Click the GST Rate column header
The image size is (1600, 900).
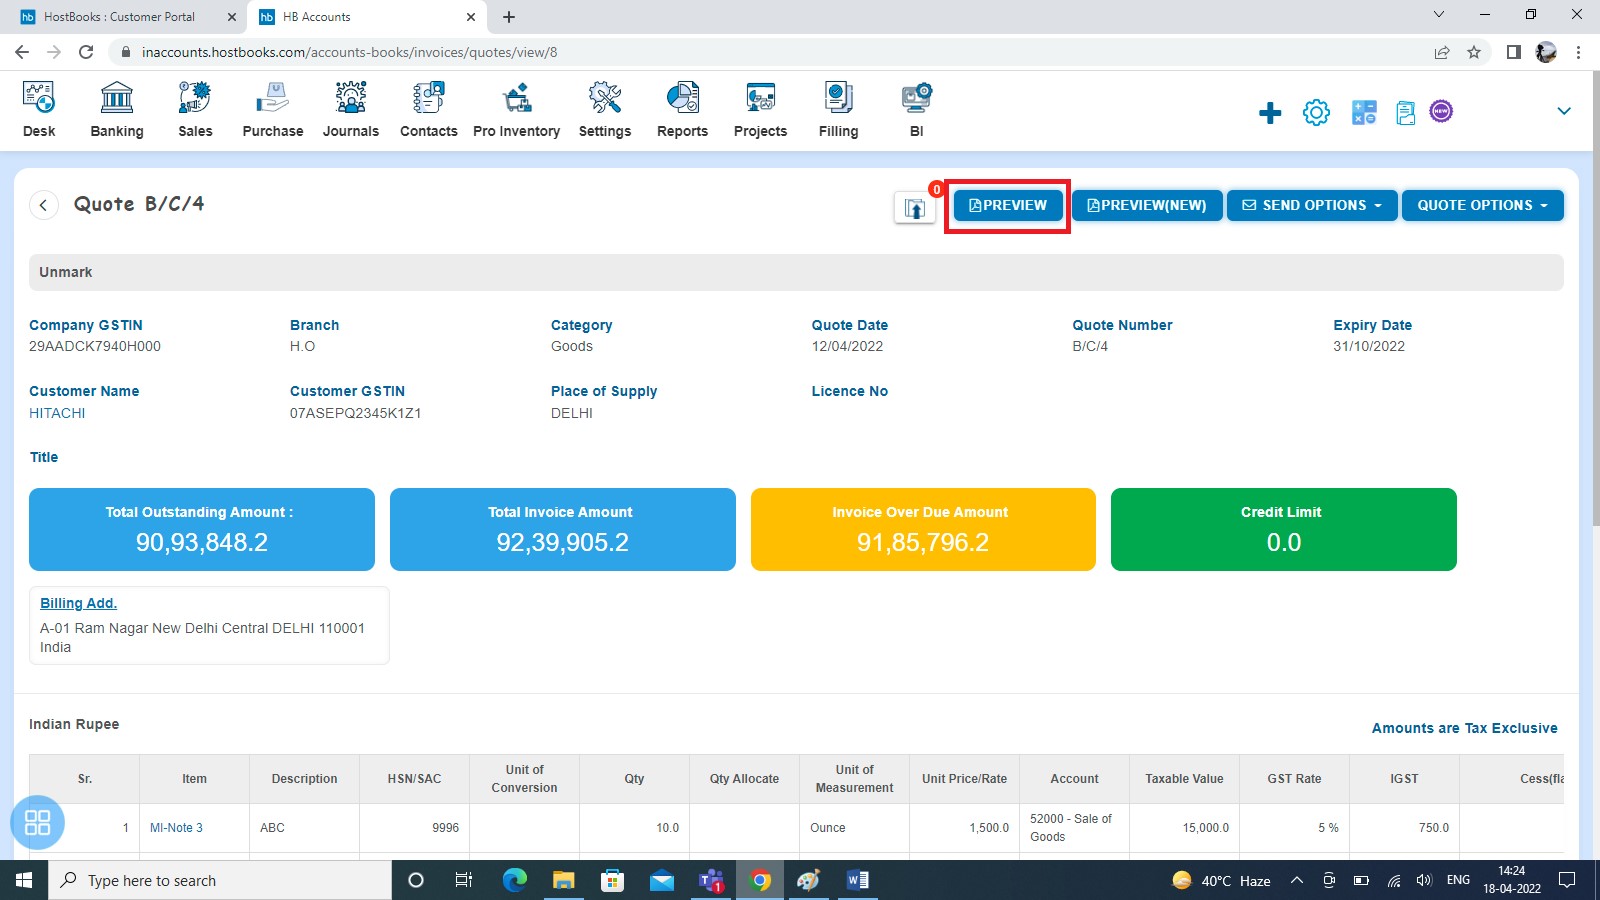[1294, 779]
